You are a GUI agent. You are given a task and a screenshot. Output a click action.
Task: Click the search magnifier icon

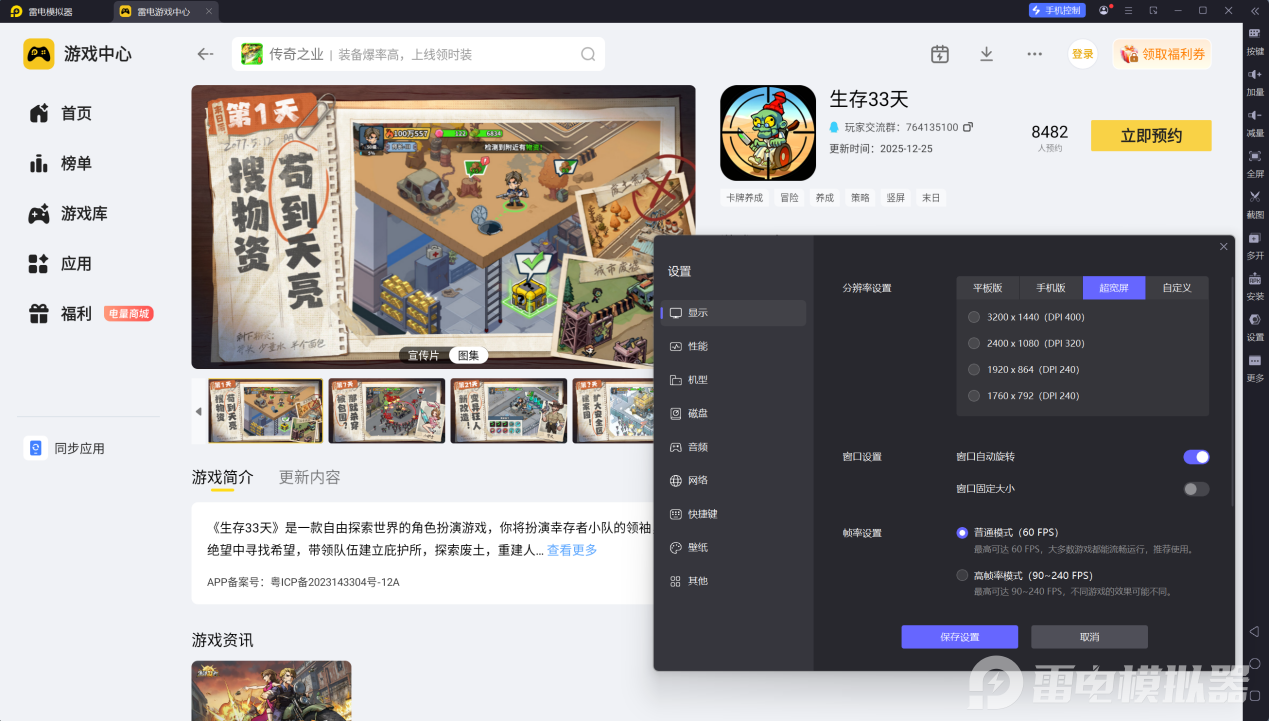pyautogui.click(x=588, y=54)
